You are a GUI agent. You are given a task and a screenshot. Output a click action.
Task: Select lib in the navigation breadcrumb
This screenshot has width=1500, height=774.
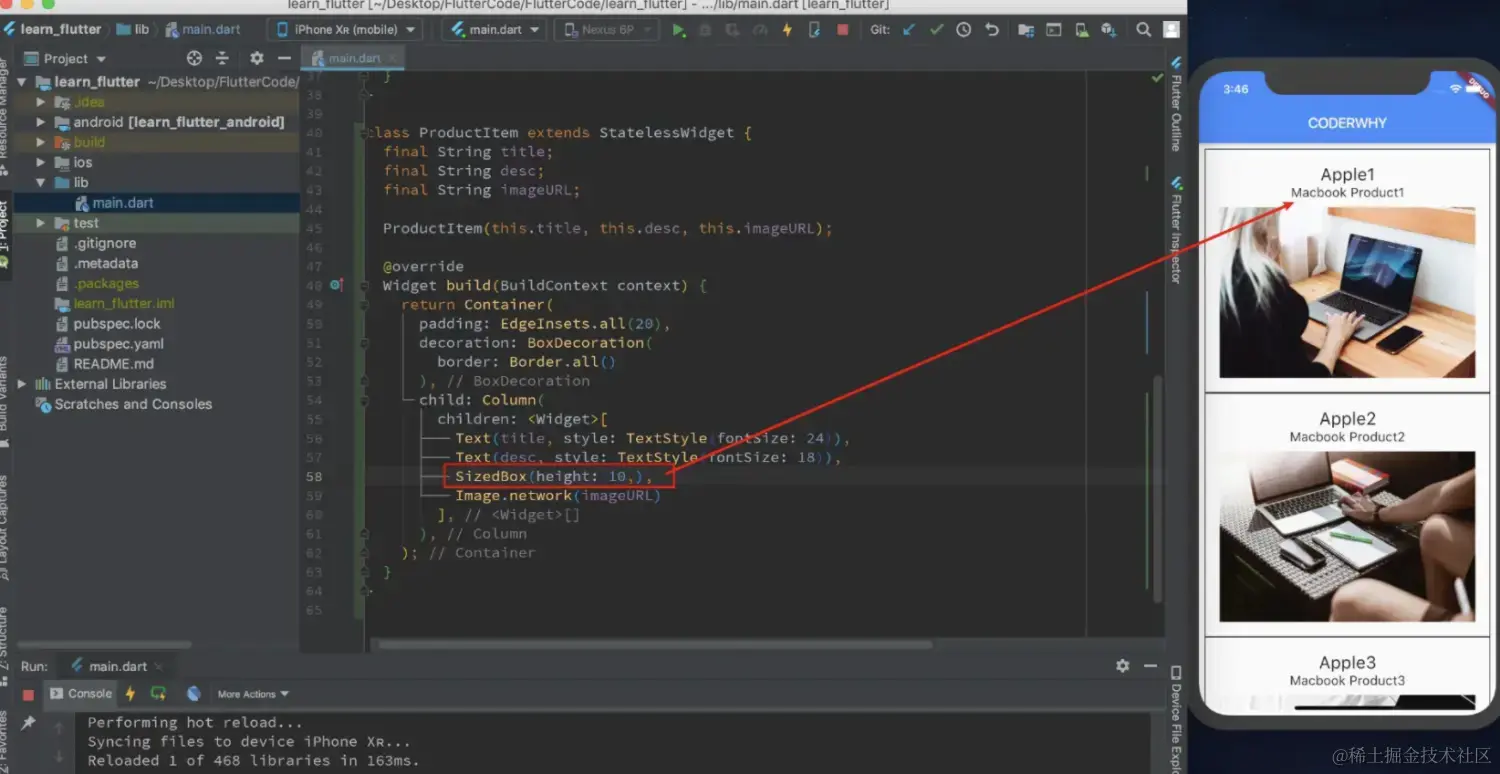coord(133,30)
